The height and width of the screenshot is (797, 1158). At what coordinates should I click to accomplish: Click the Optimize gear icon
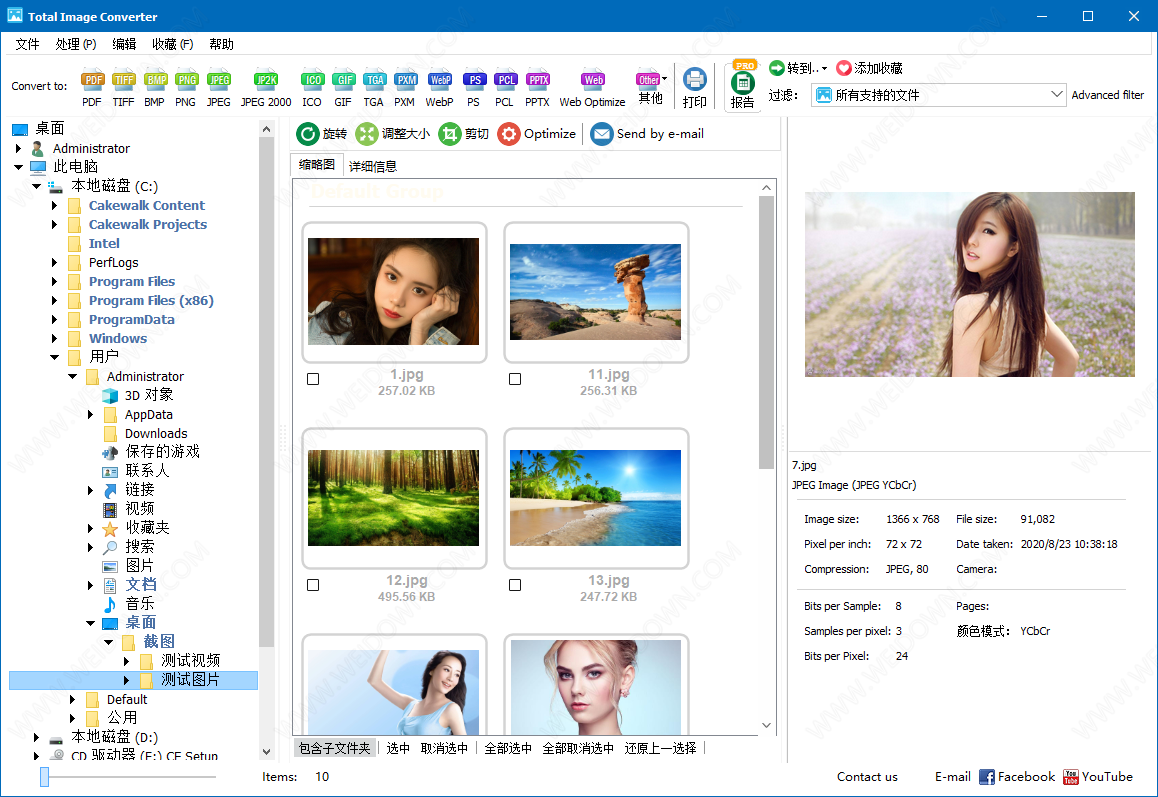509,134
